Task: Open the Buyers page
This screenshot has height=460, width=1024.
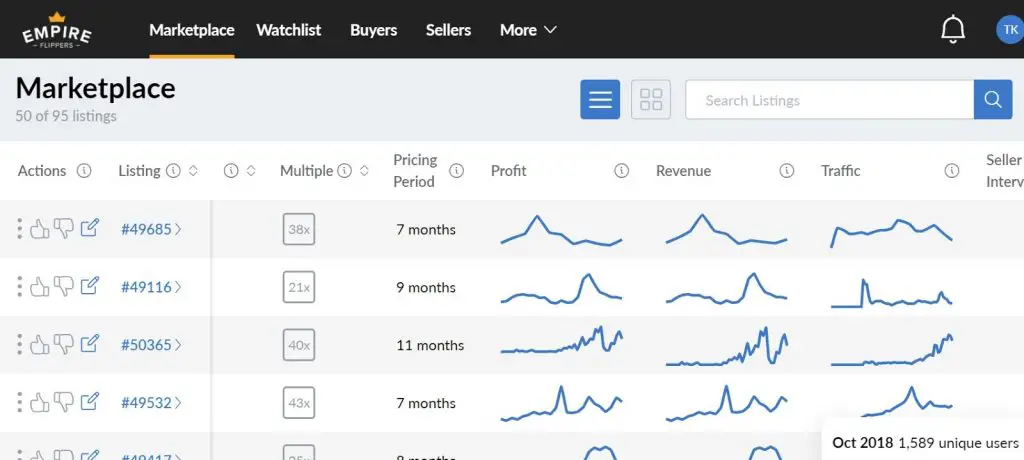Action: (x=374, y=30)
